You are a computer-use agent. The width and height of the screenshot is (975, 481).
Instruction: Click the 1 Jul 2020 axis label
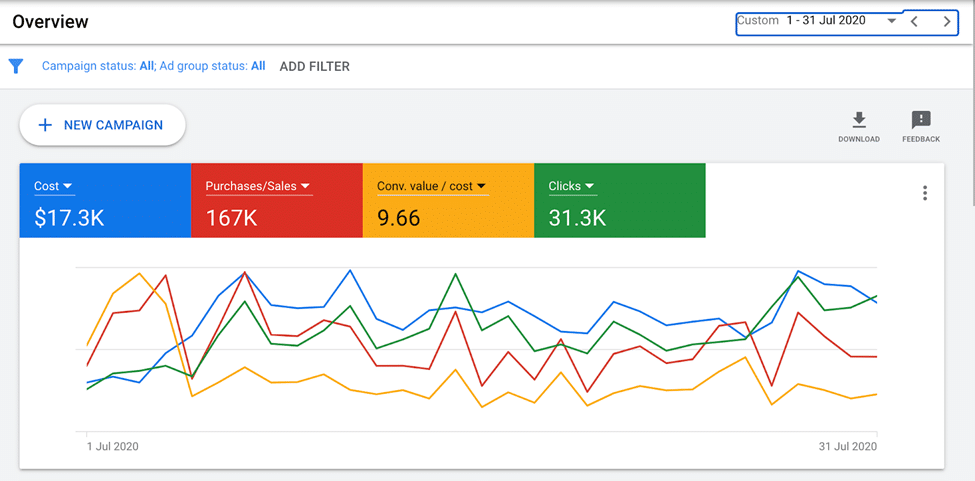click(x=111, y=446)
